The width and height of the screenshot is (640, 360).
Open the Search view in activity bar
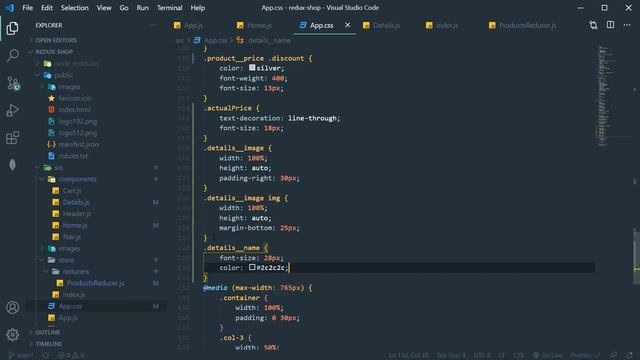click(12, 56)
